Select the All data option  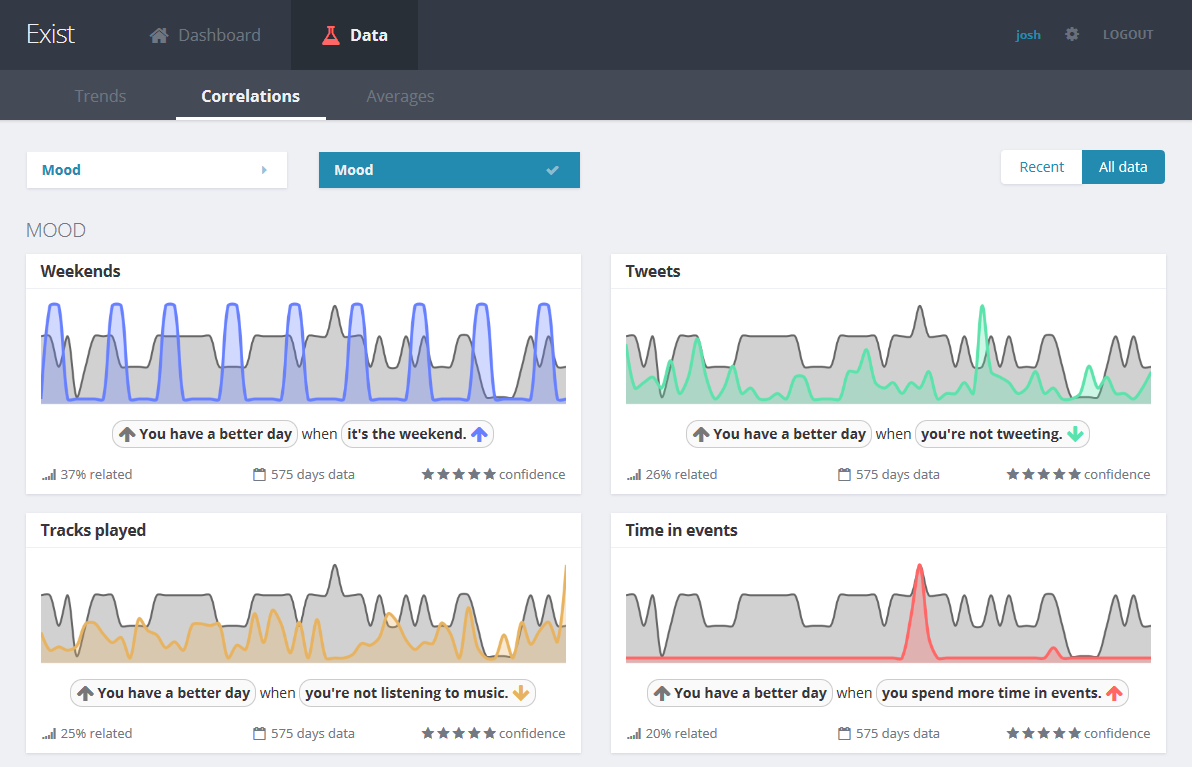tap(1123, 167)
